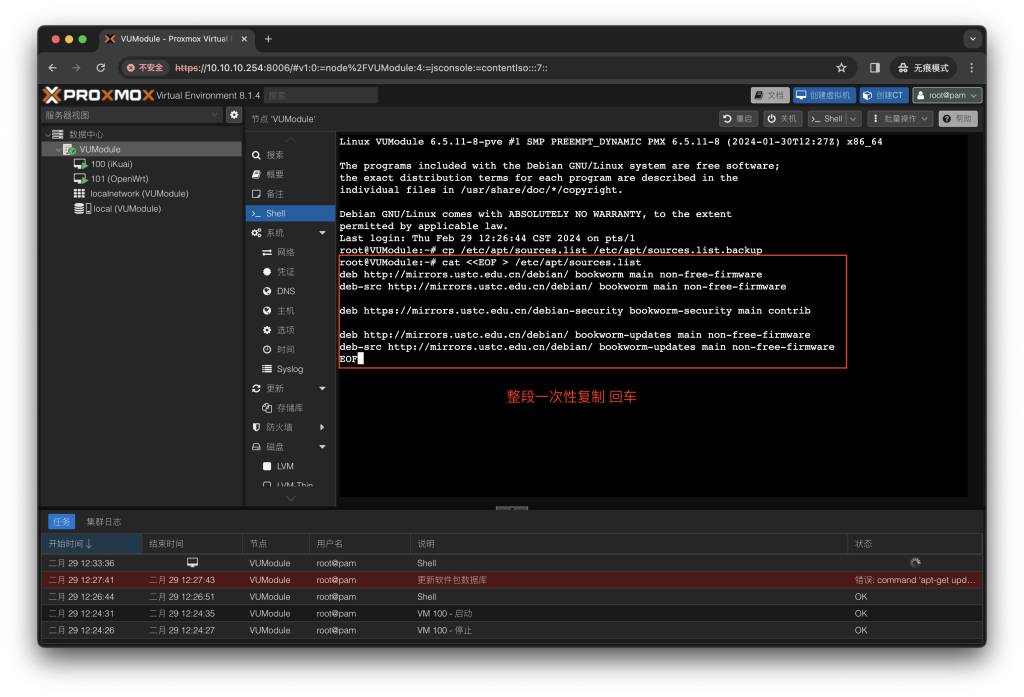The image size is (1024, 697).
Task: Select localnetwork (VUModule) entry
Action: (139, 194)
